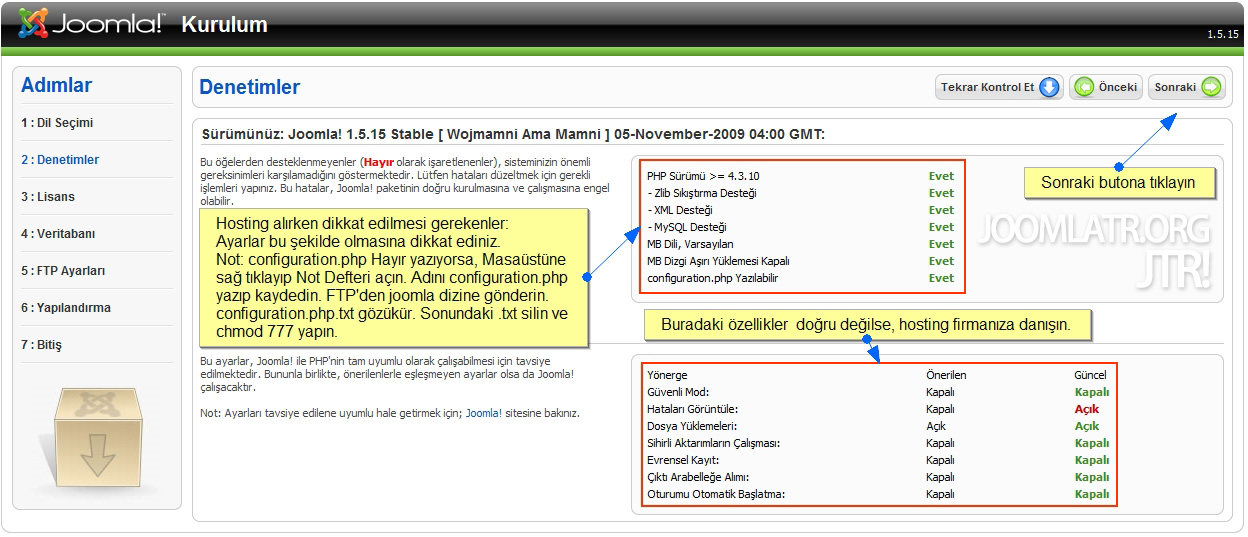Image resolution: width=1248 pixels, height=537 pixels.
Task: Click the XML Desteği row
Action: (800, 210)
